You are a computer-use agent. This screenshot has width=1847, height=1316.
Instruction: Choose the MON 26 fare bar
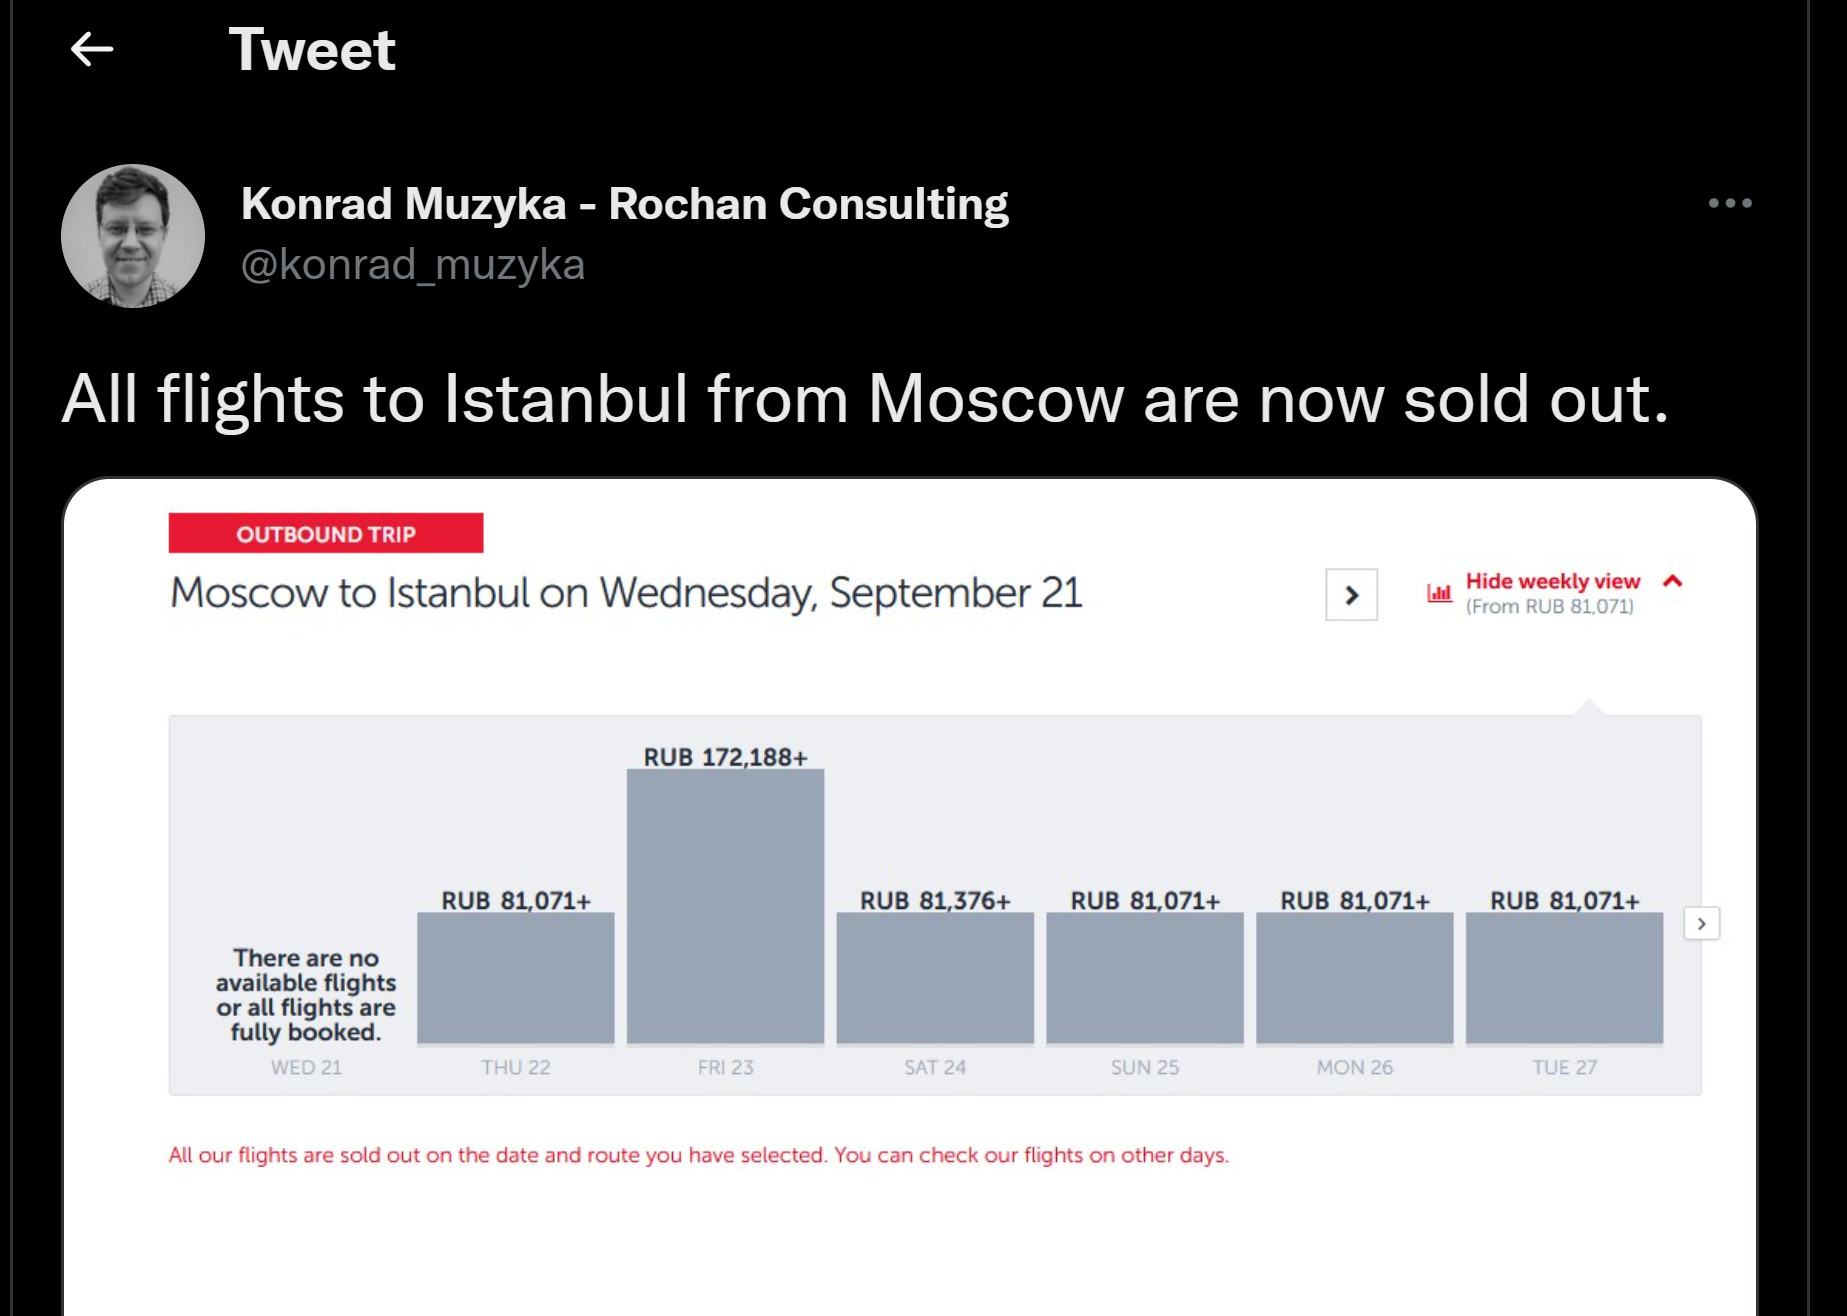tap(1355, 978)
